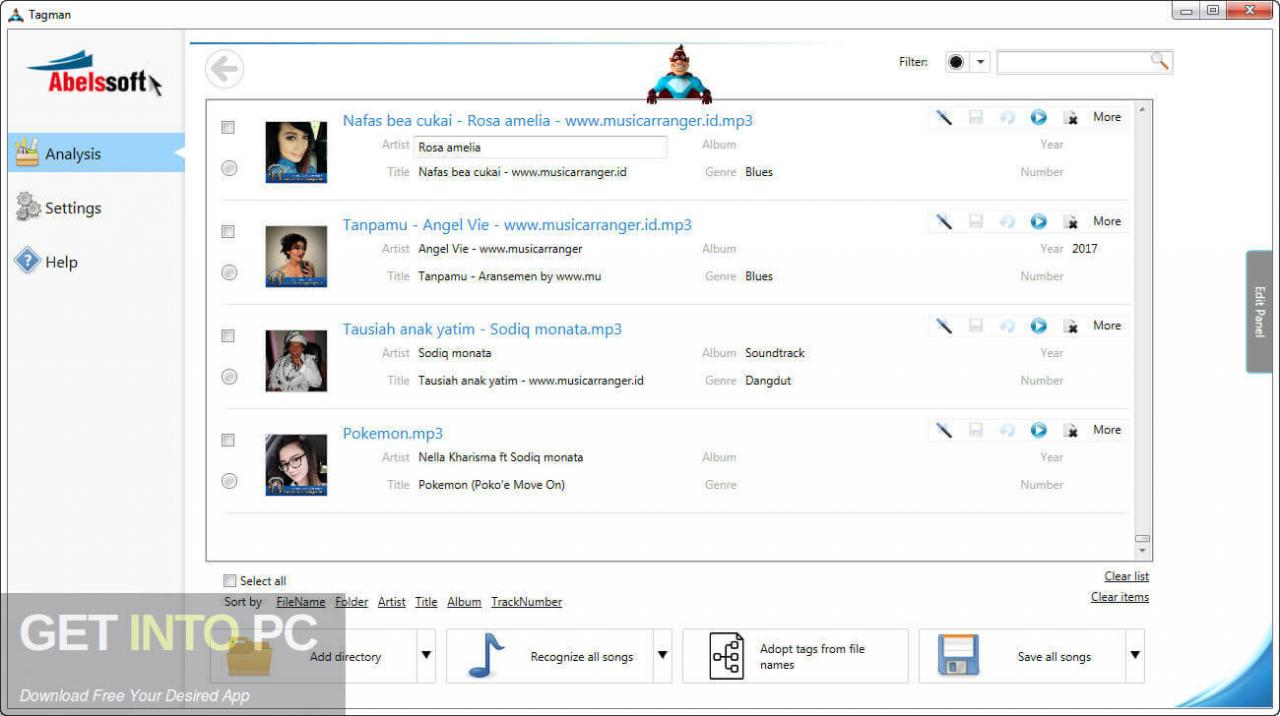Click Save all songs button
Viewport: 1280px width, 716px height.
pyautogui.click(x=1022, y=656)
